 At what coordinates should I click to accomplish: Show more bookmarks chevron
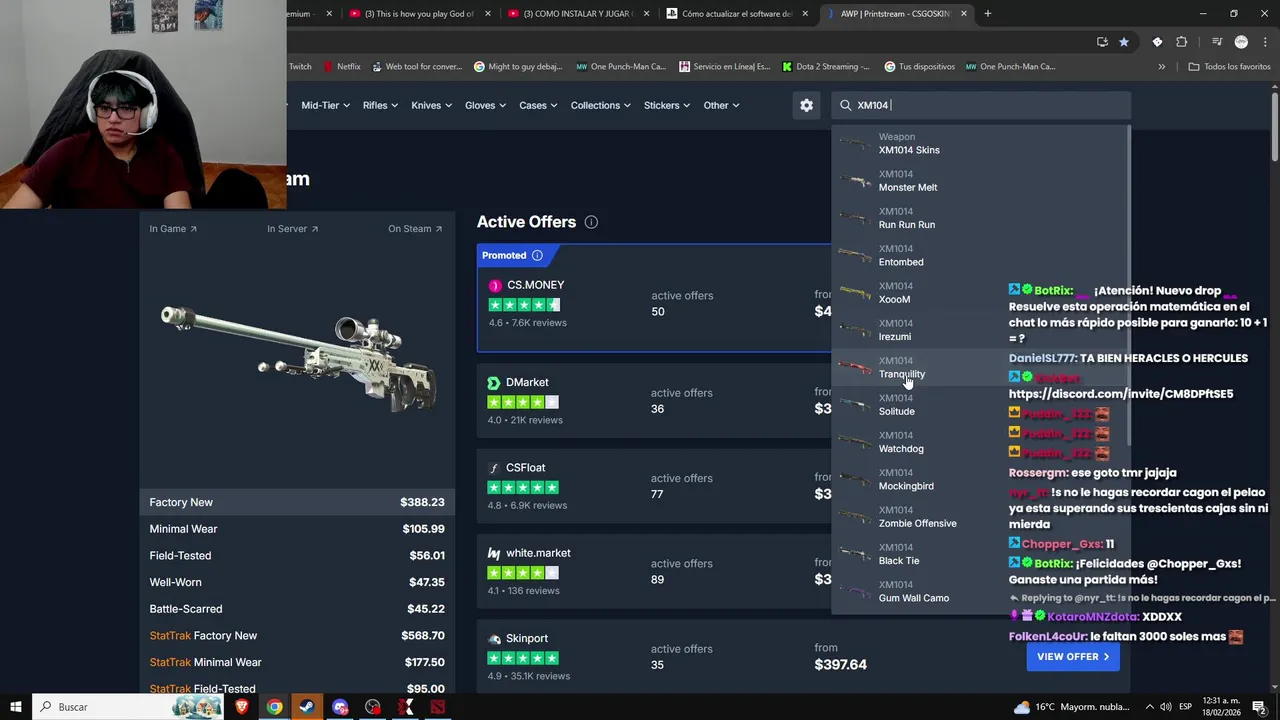[x=1161, y=67]
